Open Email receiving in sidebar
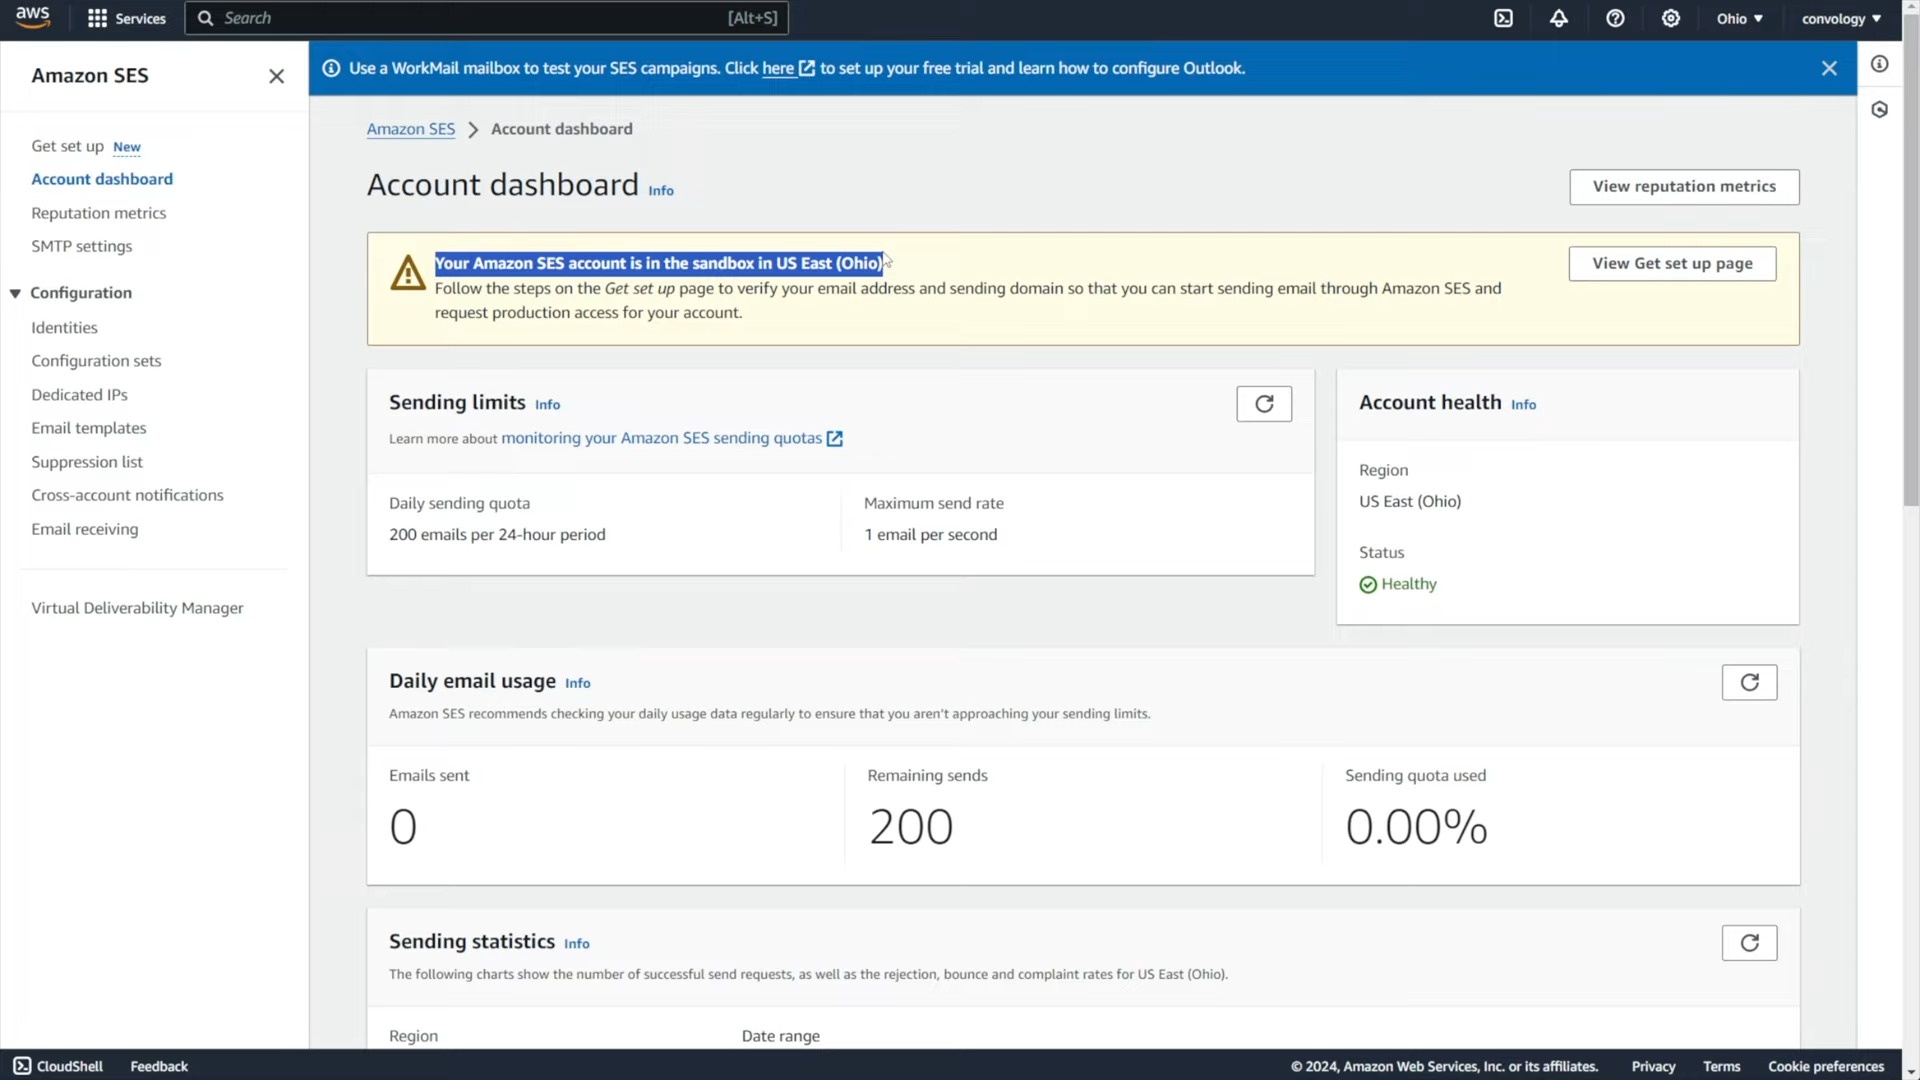This screenshot has width=1920, height=1080. [84, 529]
